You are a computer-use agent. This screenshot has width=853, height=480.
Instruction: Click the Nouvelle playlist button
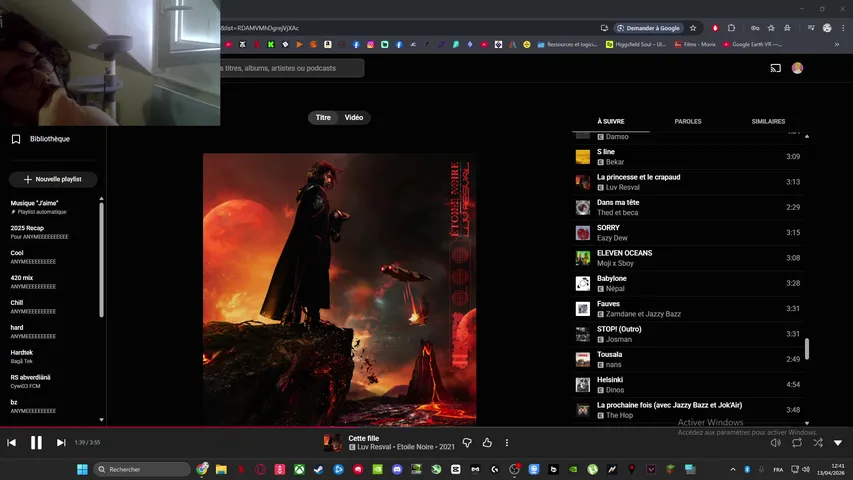(53, 179)
